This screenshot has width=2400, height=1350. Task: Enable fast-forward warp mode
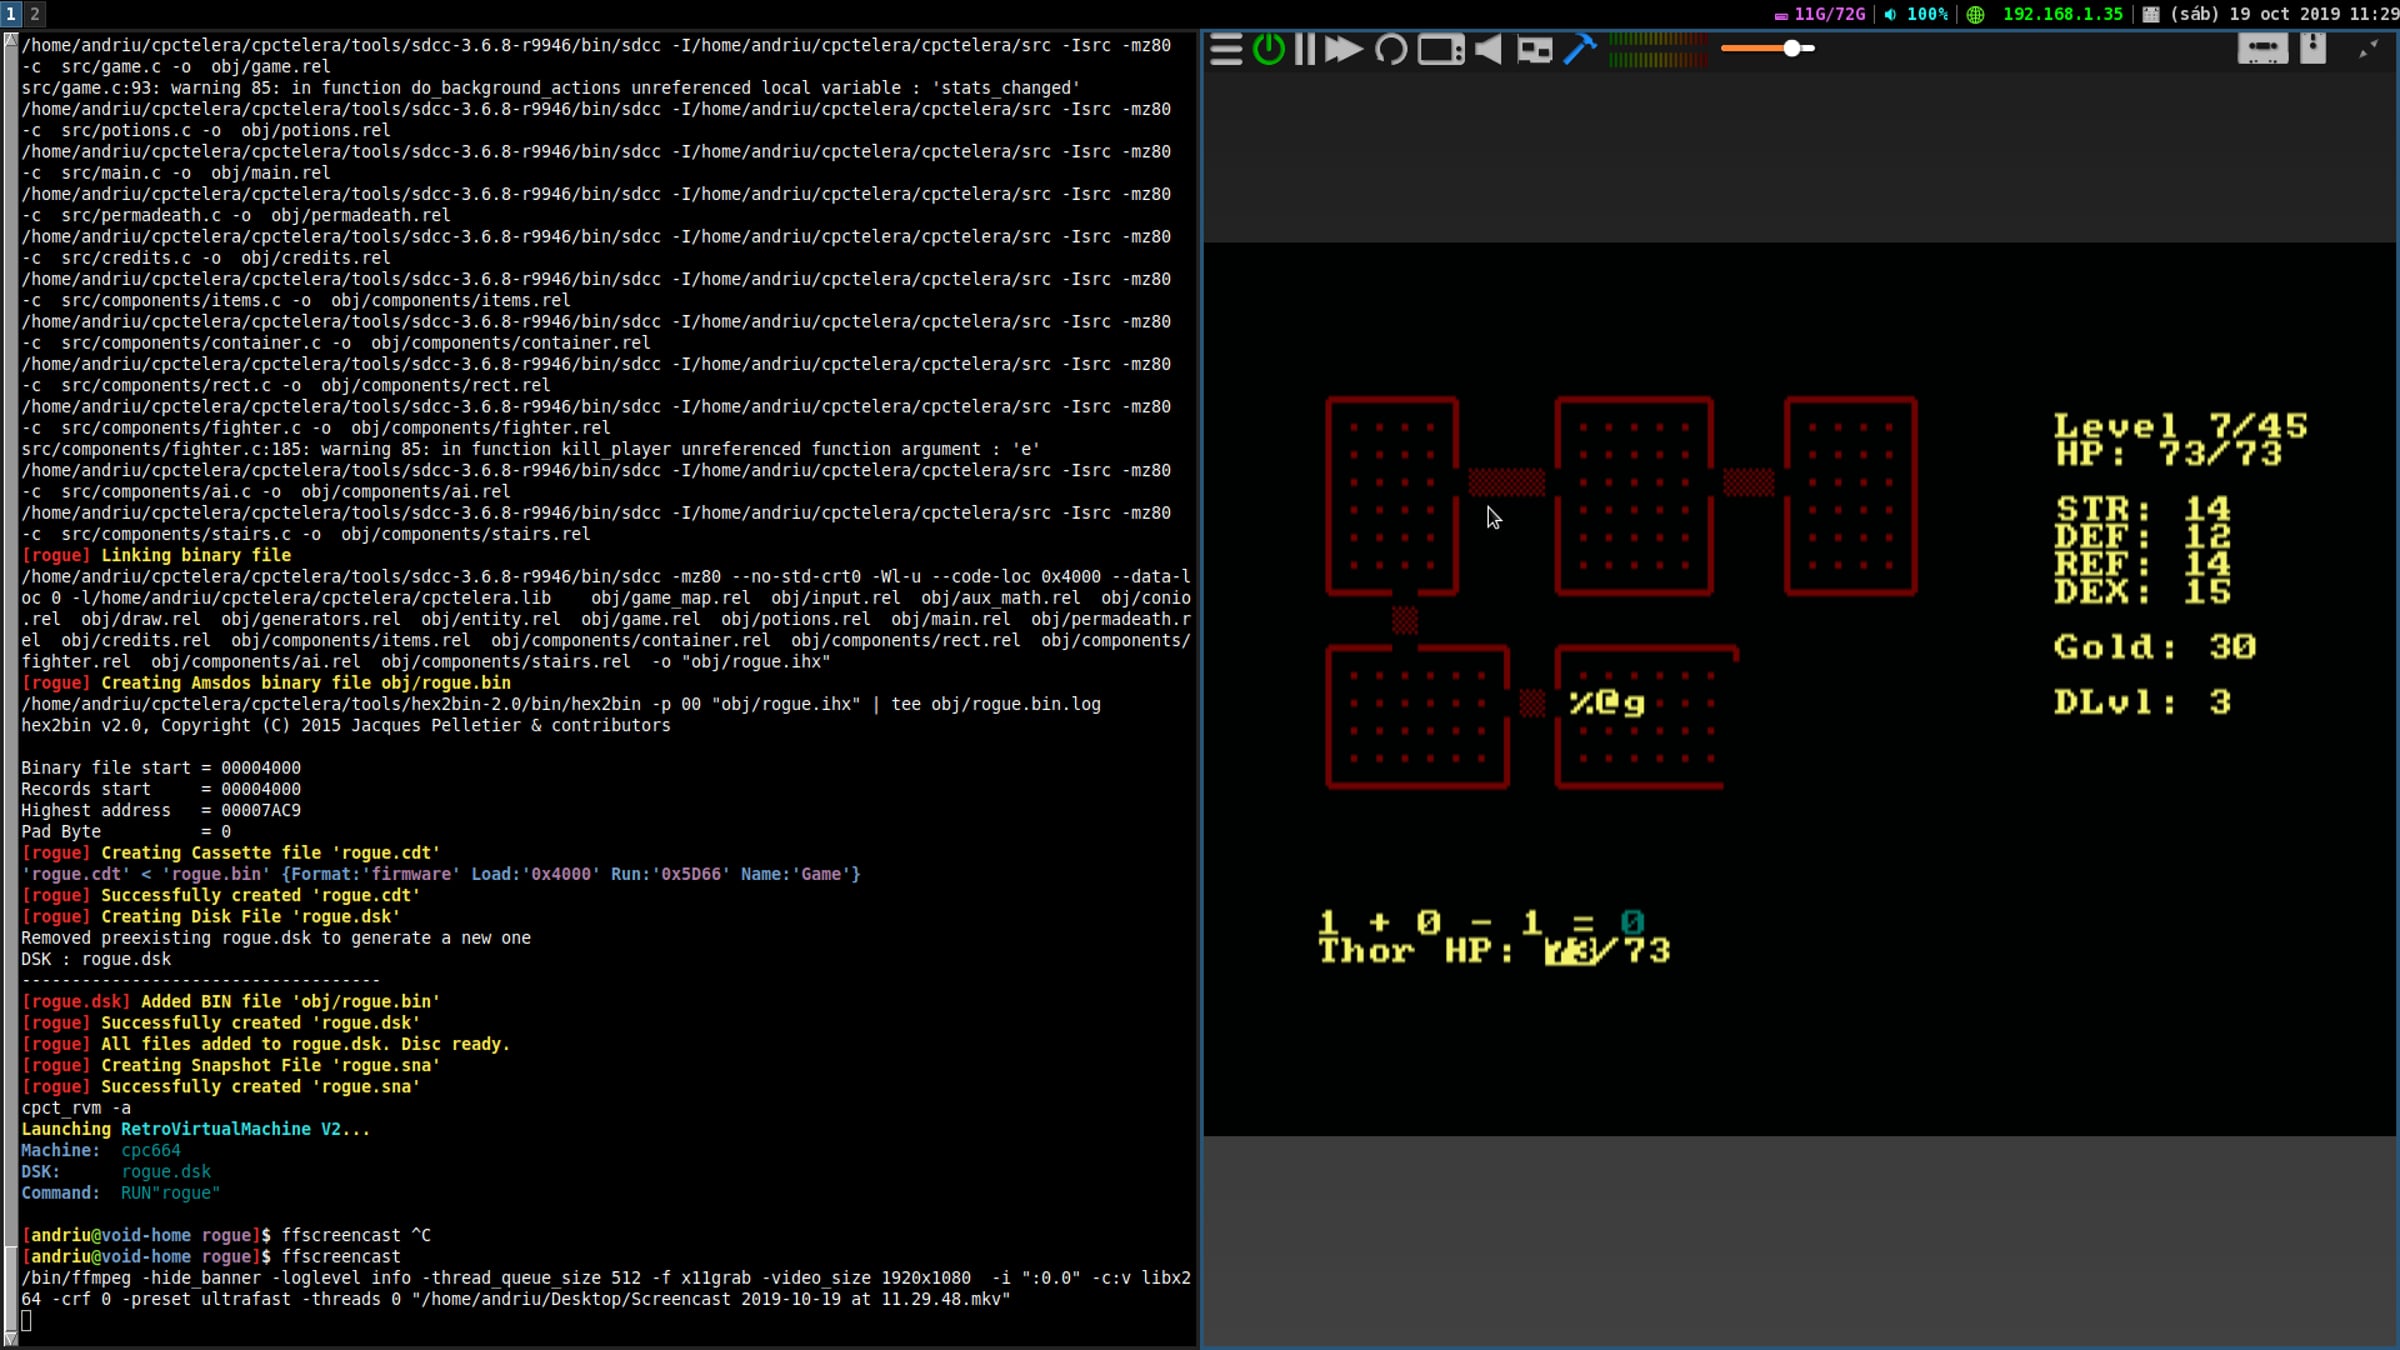(x=1343, y=49)
